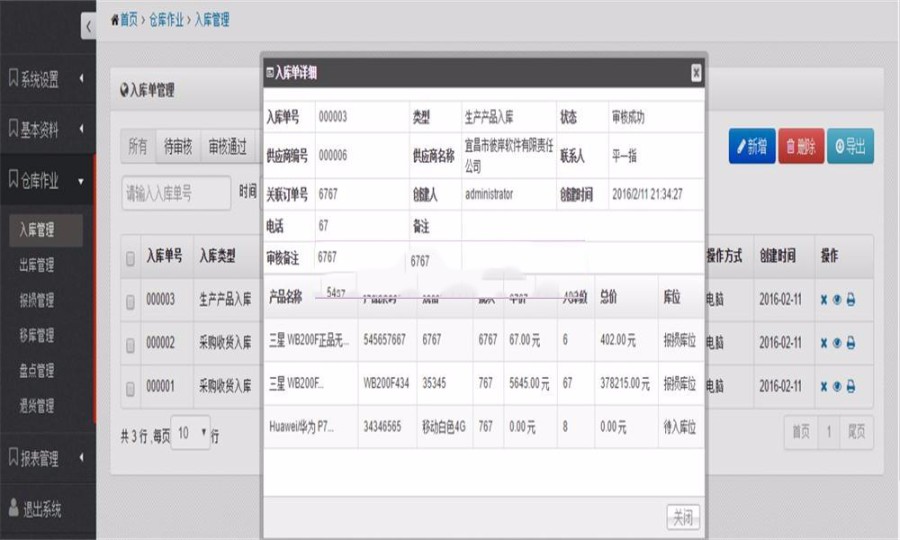Click delete icon for row 00003
The height and width of the screenshot is (540, 900).
pos(824,300)
